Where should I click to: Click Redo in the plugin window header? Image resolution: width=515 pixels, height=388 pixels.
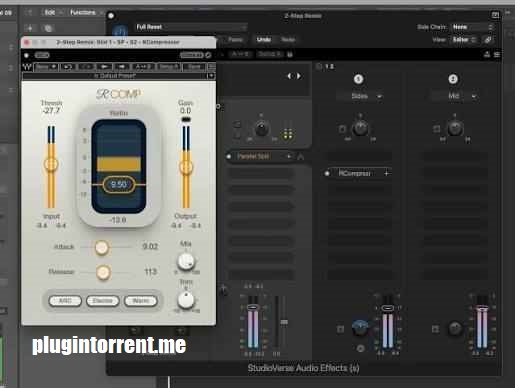(288, 39)
